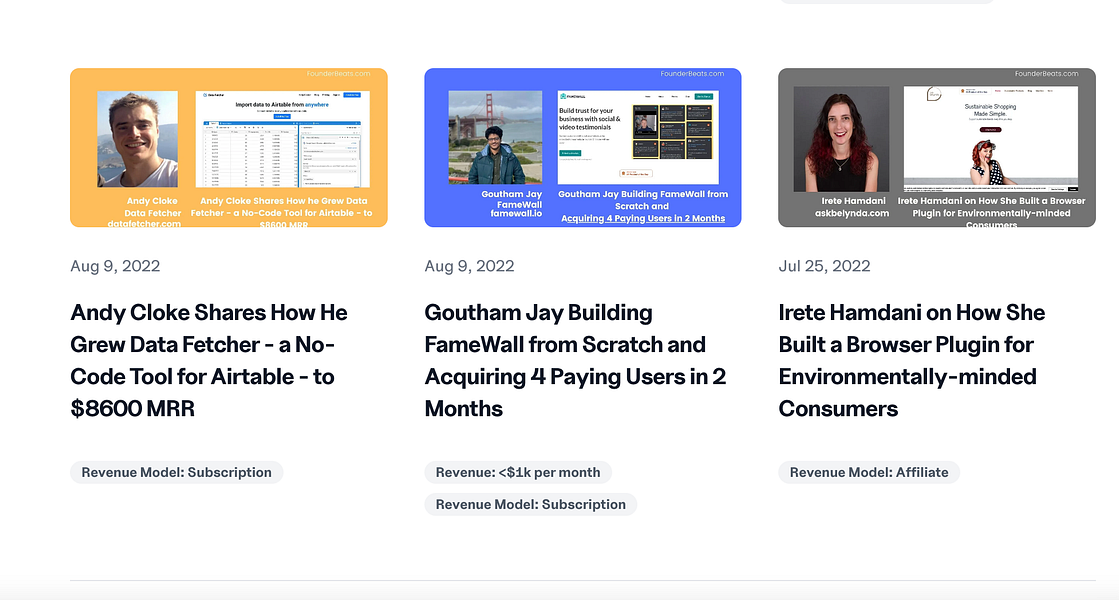Select the Revenue Model: Affiliate tag

pyautogui.click(x=869, y=472)
